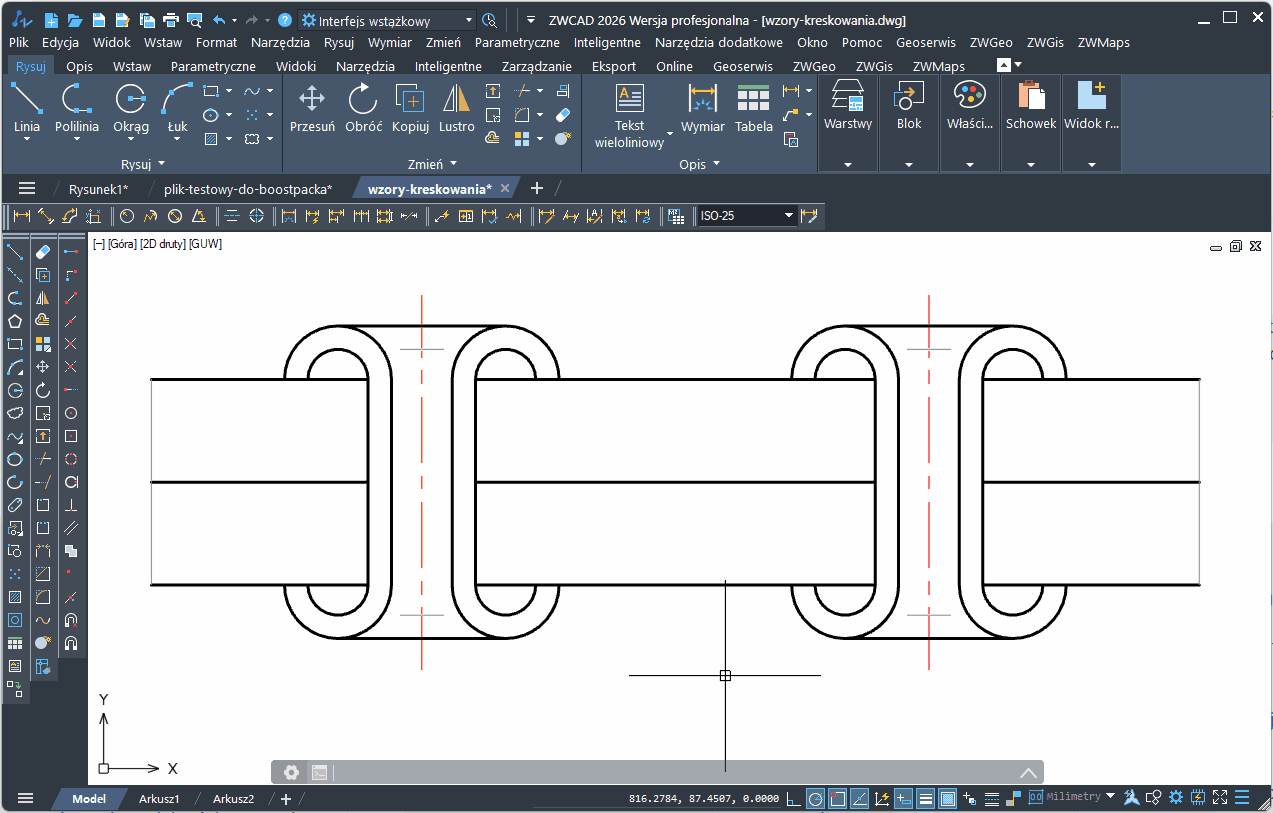This screenshot has width=1273, height=813.
Task: Add a new drawing tab with the plus button
Action: 536,188
